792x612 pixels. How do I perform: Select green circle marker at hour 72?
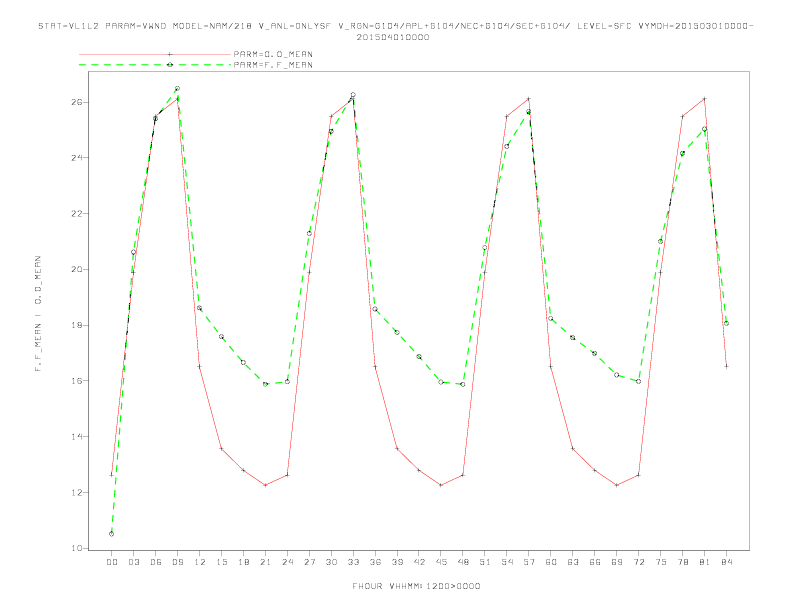point(638,381)
